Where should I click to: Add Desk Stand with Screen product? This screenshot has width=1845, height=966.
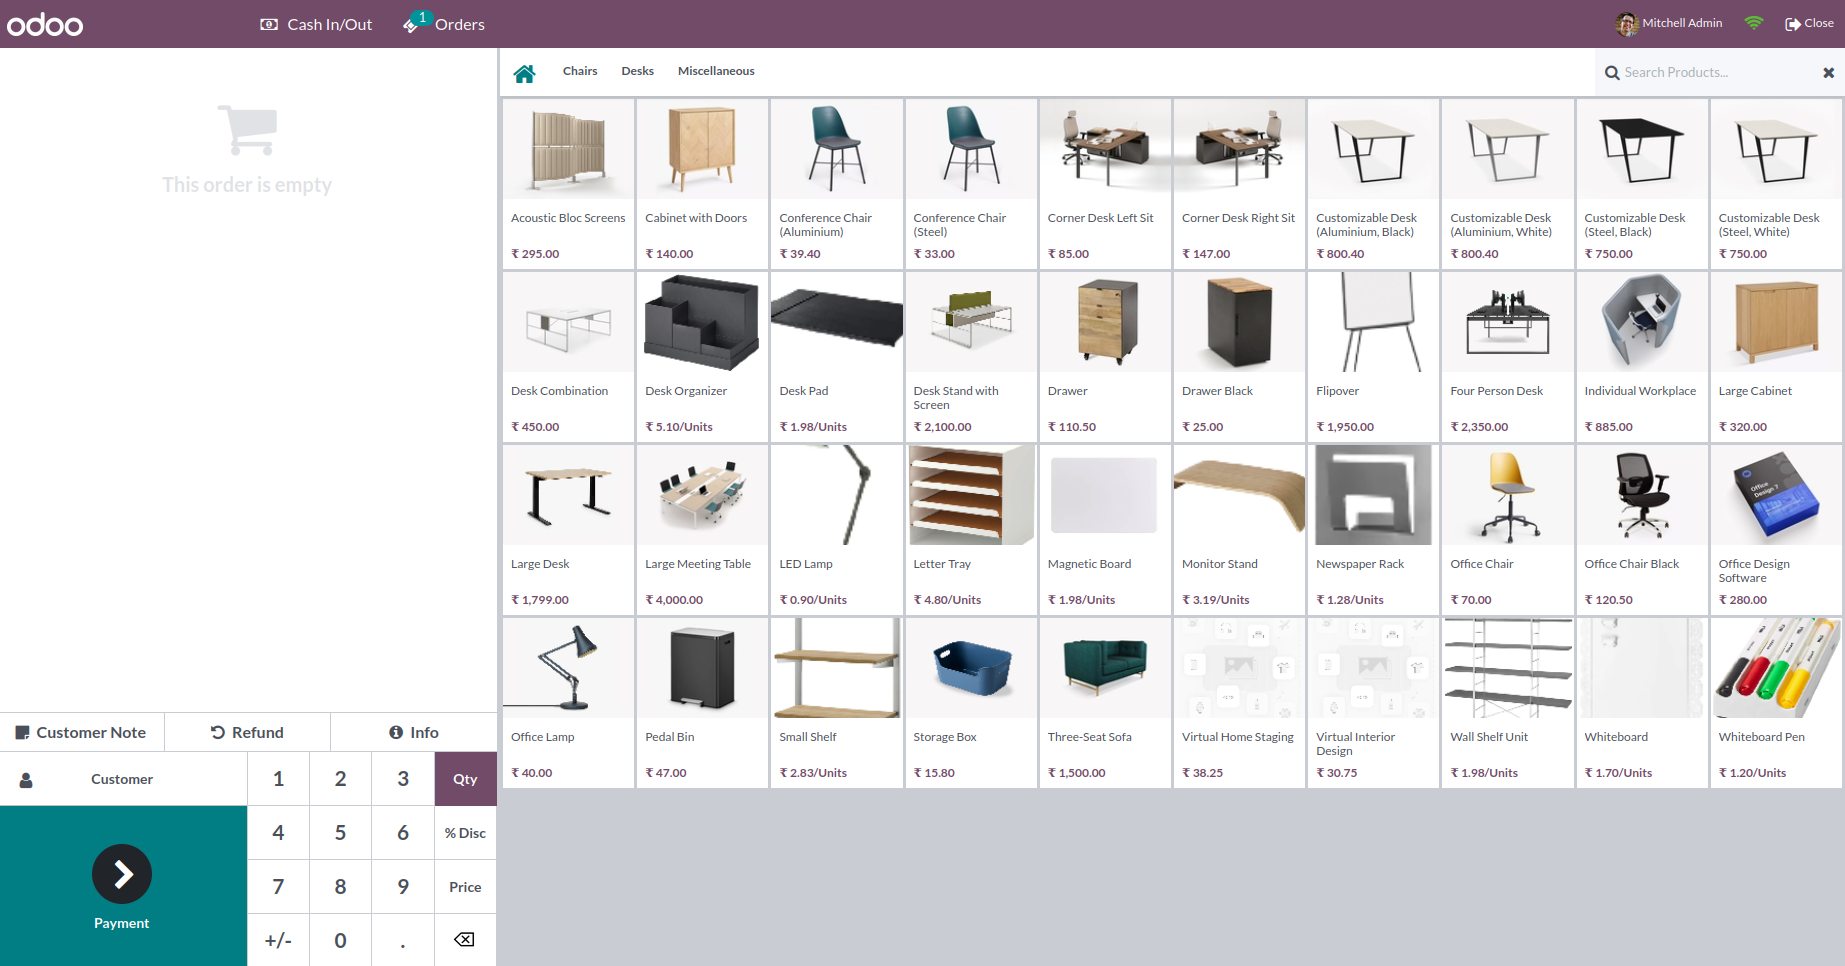coord(971,356)
